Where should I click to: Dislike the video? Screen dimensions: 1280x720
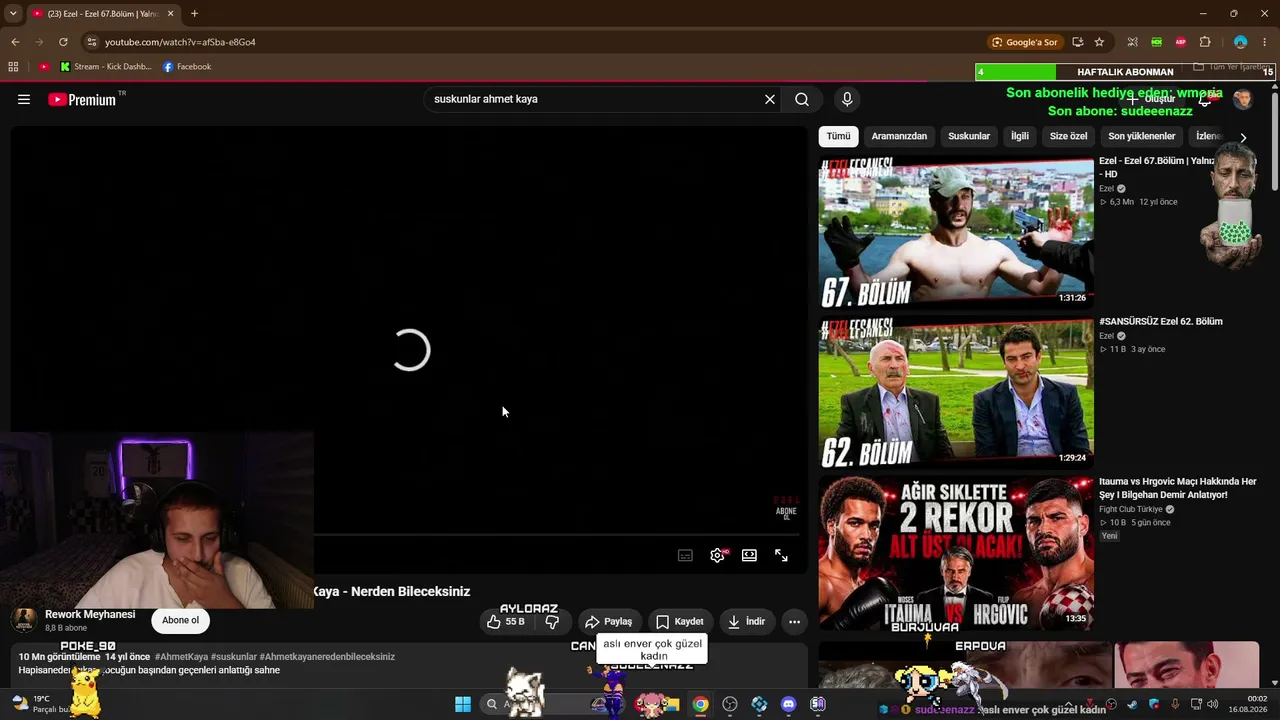pos(552,622)
